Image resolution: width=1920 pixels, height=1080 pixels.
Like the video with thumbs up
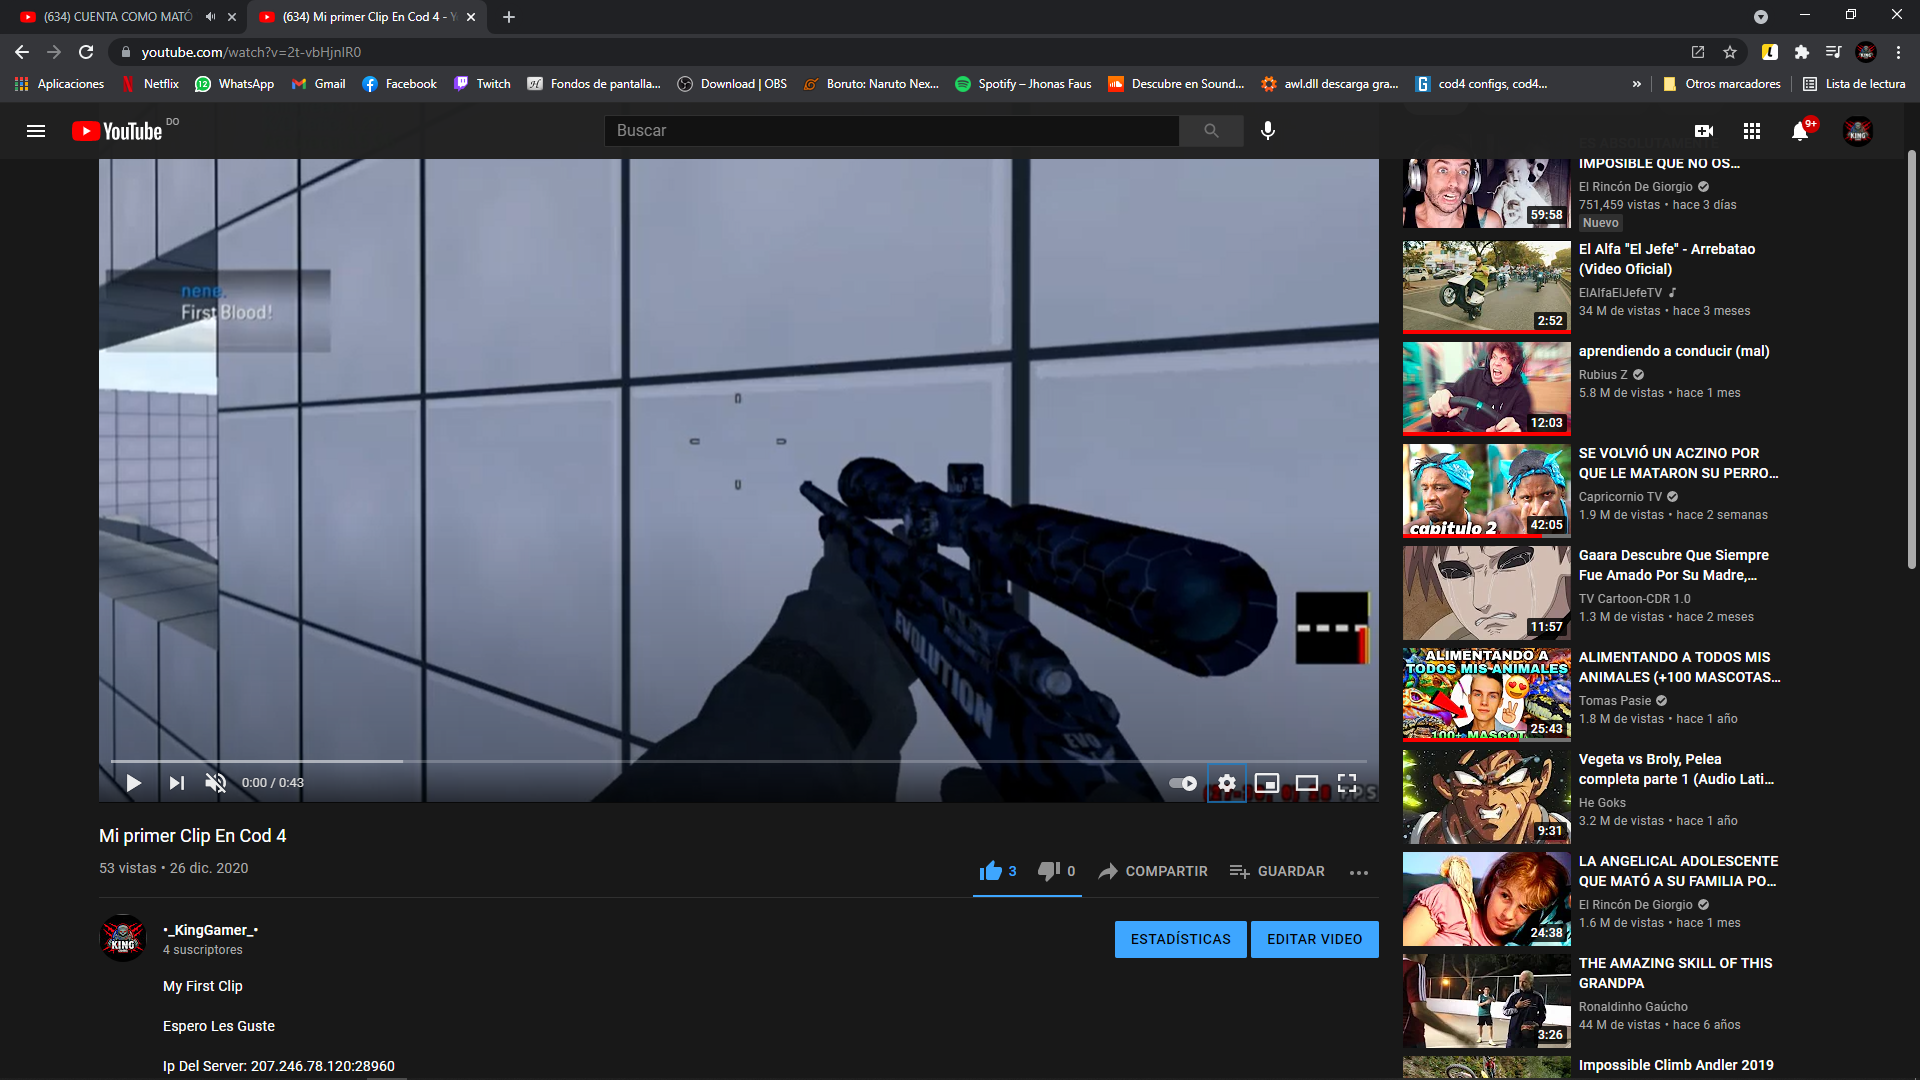click(998, 871)
